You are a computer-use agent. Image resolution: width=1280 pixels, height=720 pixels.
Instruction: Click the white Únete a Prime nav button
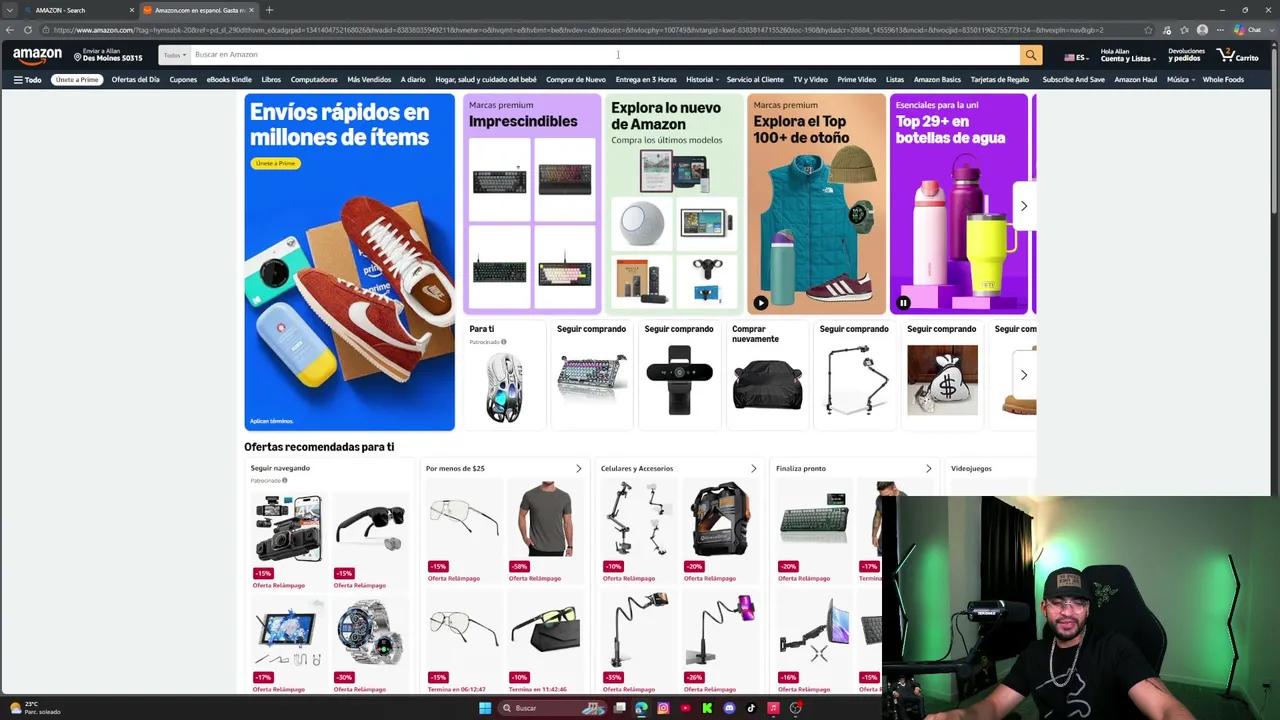[77, 80]
